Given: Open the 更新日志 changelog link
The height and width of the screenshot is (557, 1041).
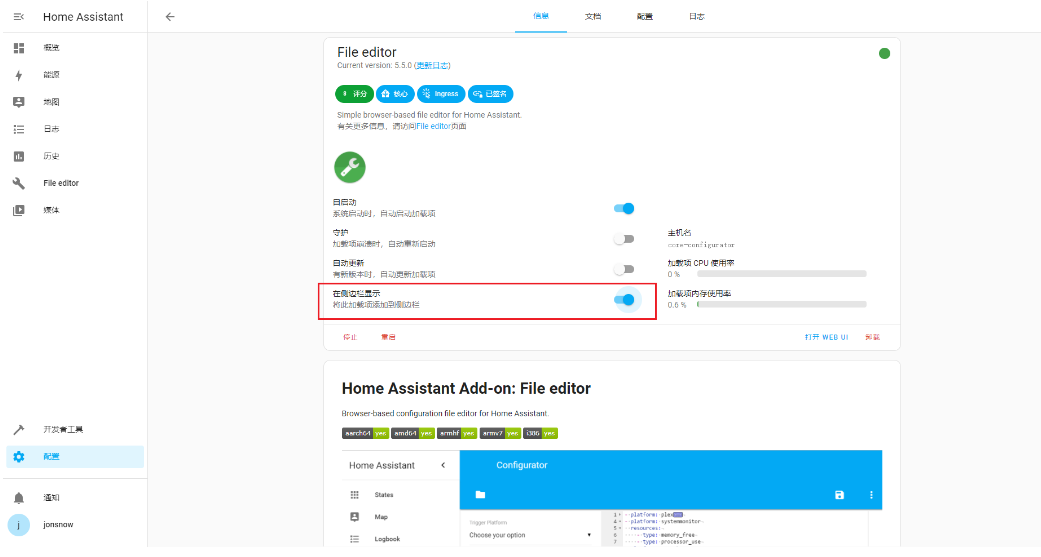Looking at the screenshot, I should click(432, 66).
